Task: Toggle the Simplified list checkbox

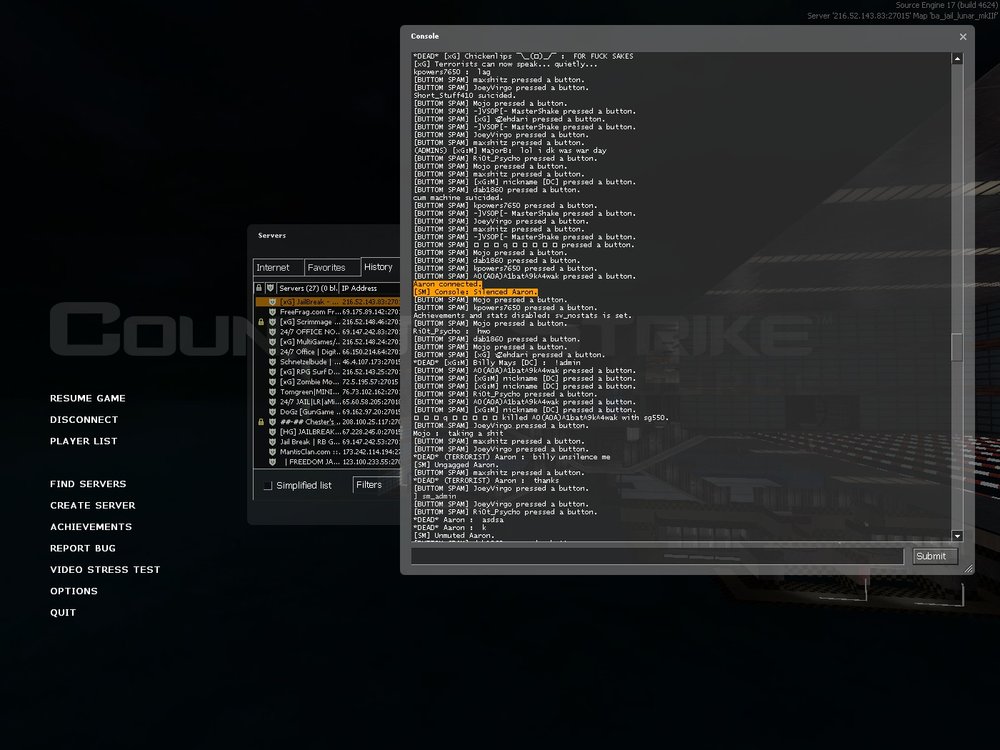Action: pyautogui.click(x=268, y=486)
